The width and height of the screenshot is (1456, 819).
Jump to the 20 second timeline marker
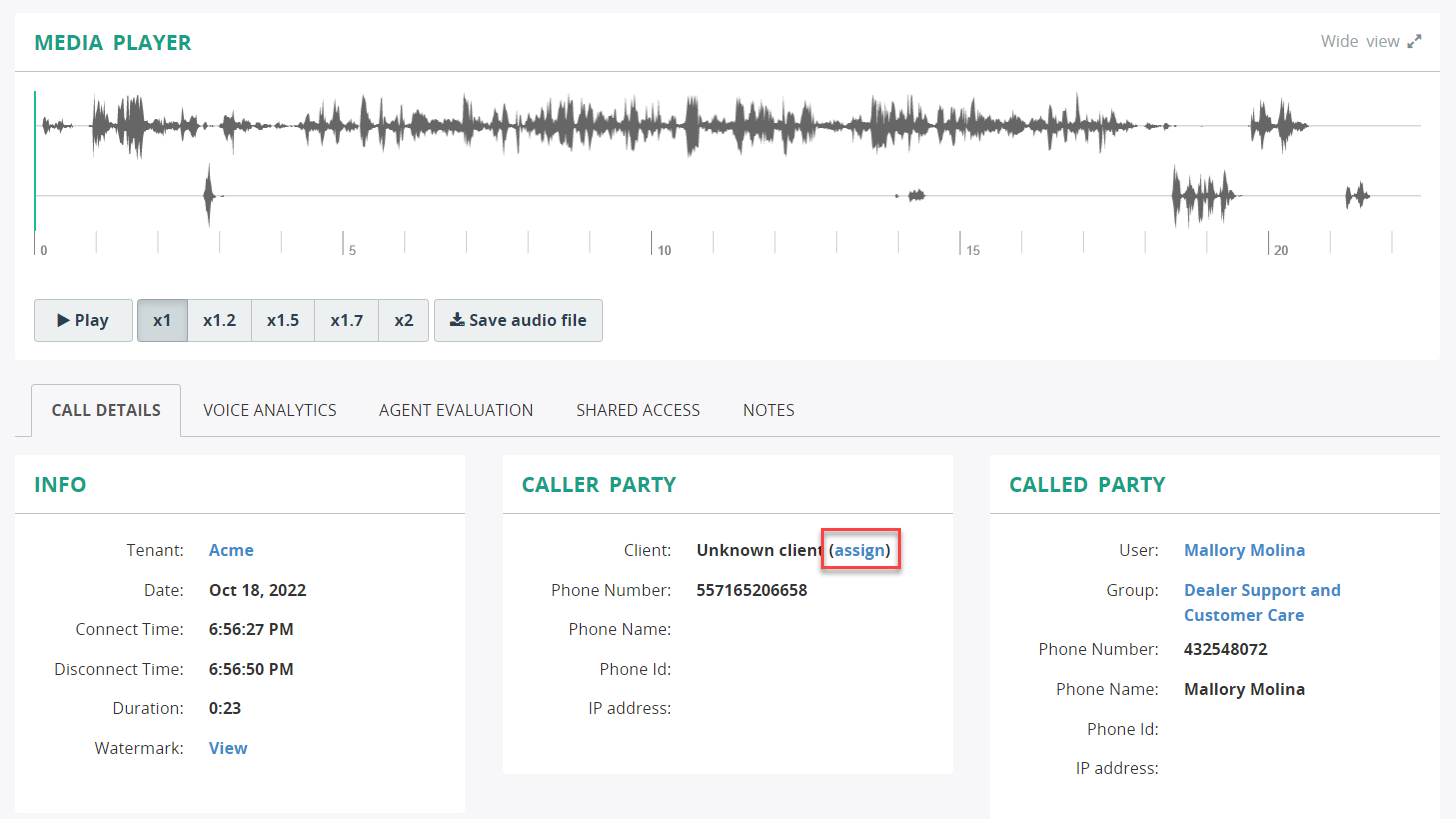click(x=1281, y=250)
